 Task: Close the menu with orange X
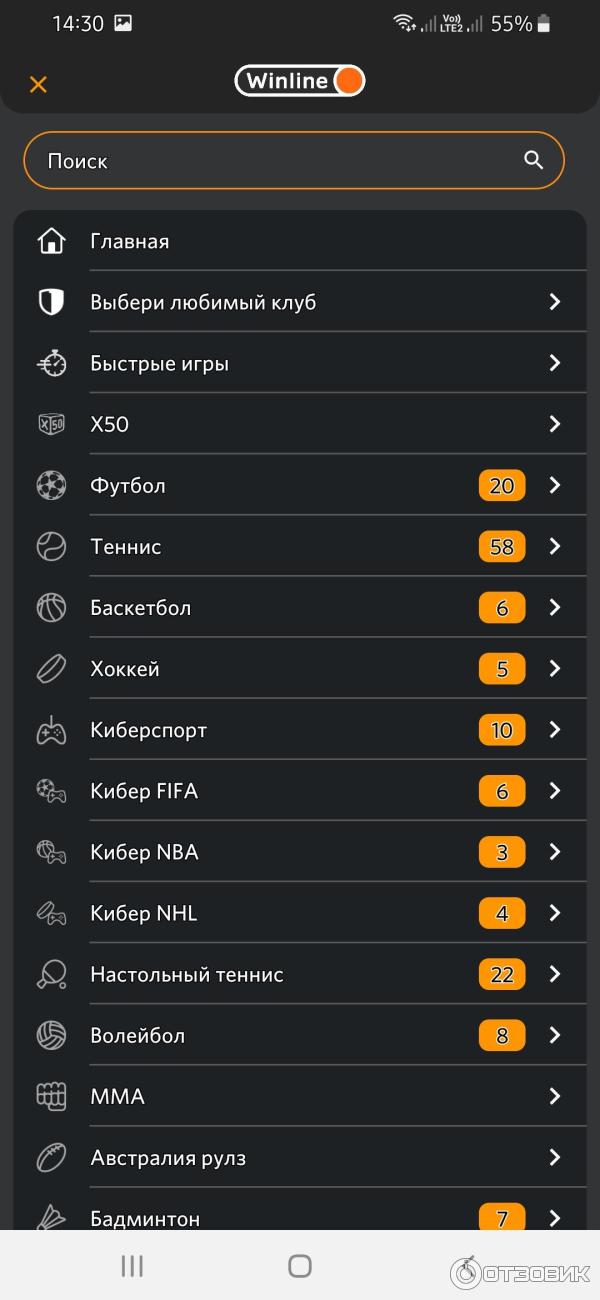click(38, 84)
